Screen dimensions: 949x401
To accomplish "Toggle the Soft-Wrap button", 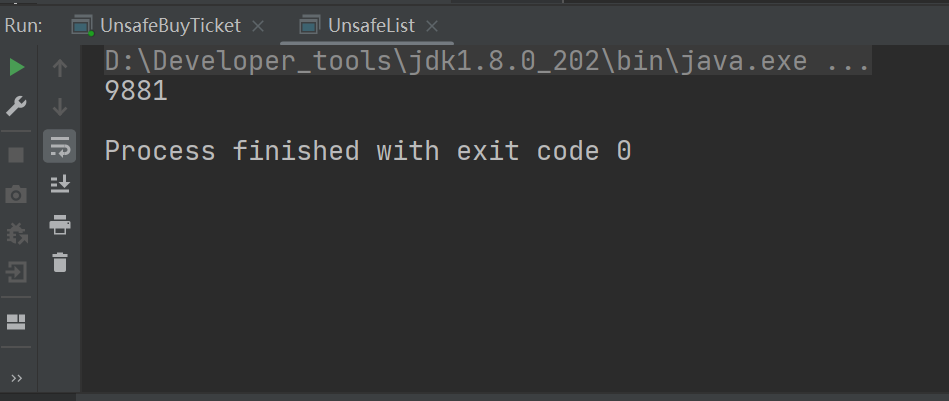I will pyautogui.click(x=60, y=147).
